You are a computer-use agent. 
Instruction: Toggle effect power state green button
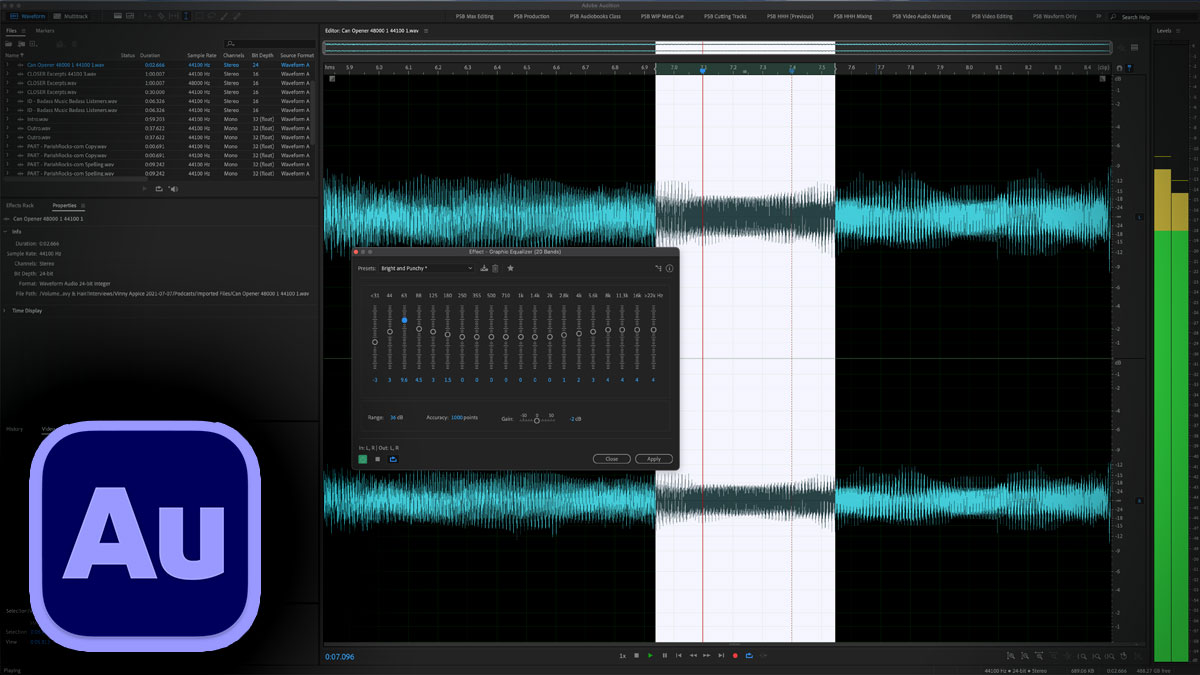coord(363,459)
